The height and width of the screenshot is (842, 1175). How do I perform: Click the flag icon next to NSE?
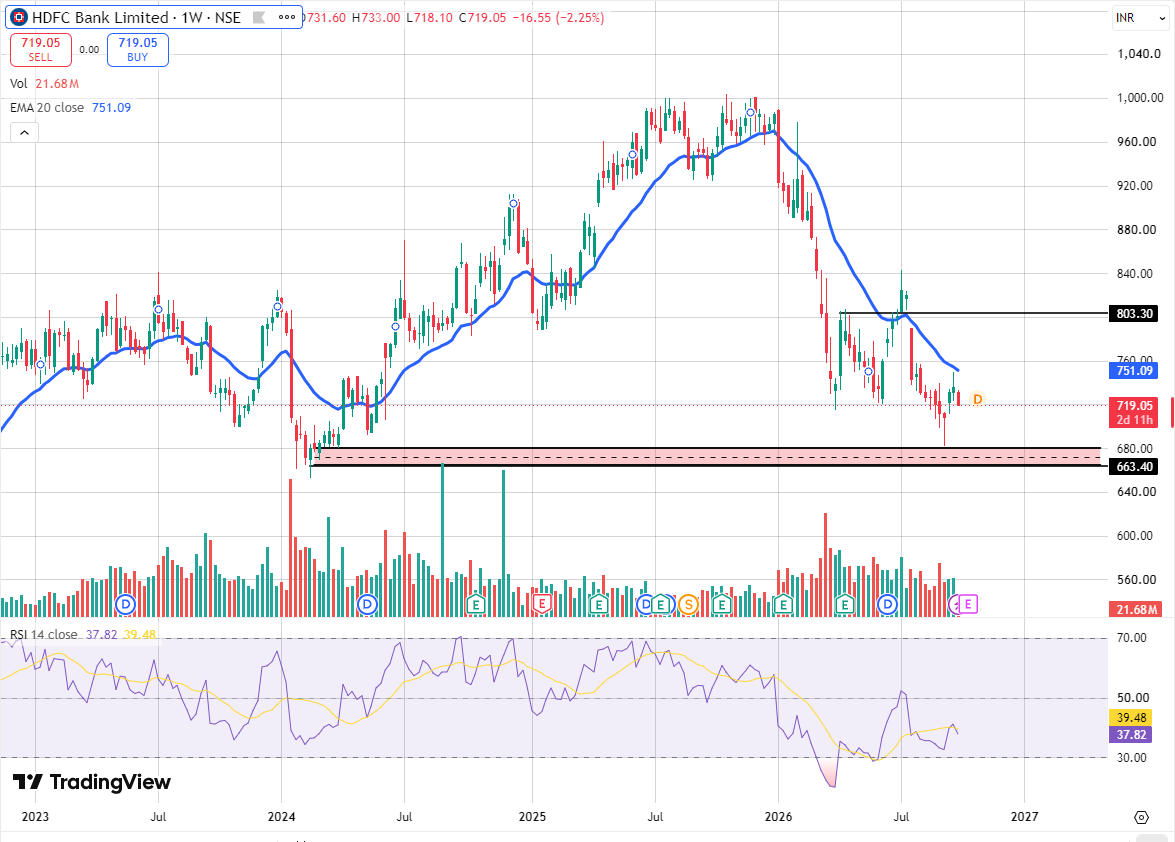coord(259,17)
